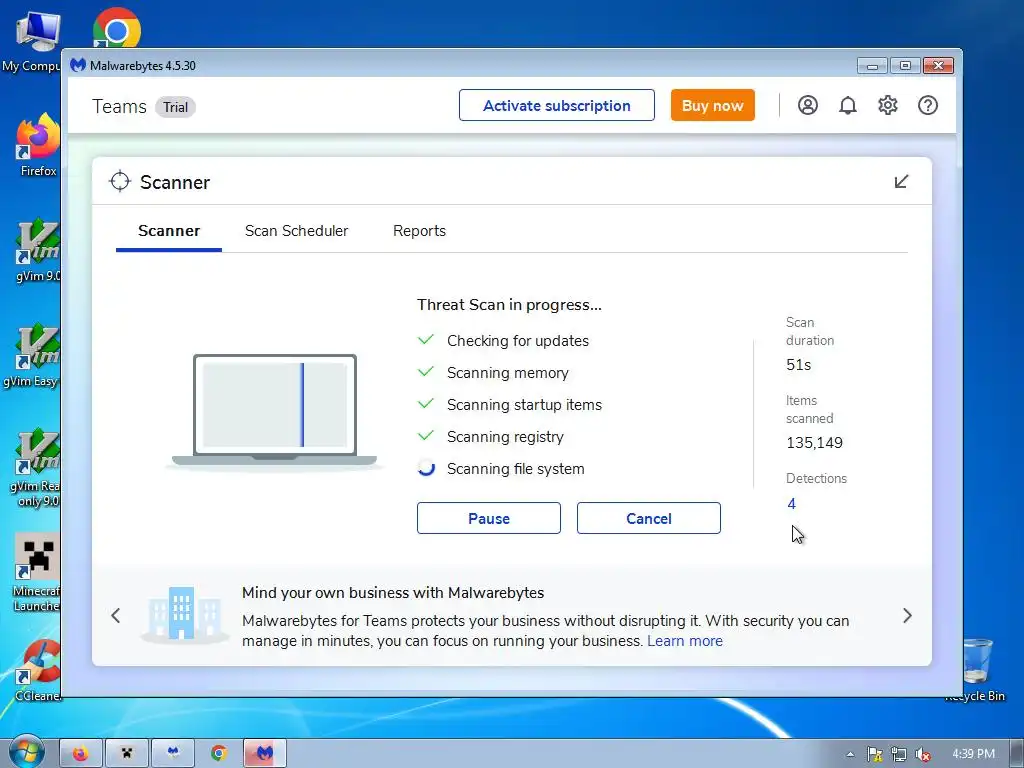Cancel the threat scan
The height and width of the screenshot is (768, 1024).
(649, 518)
